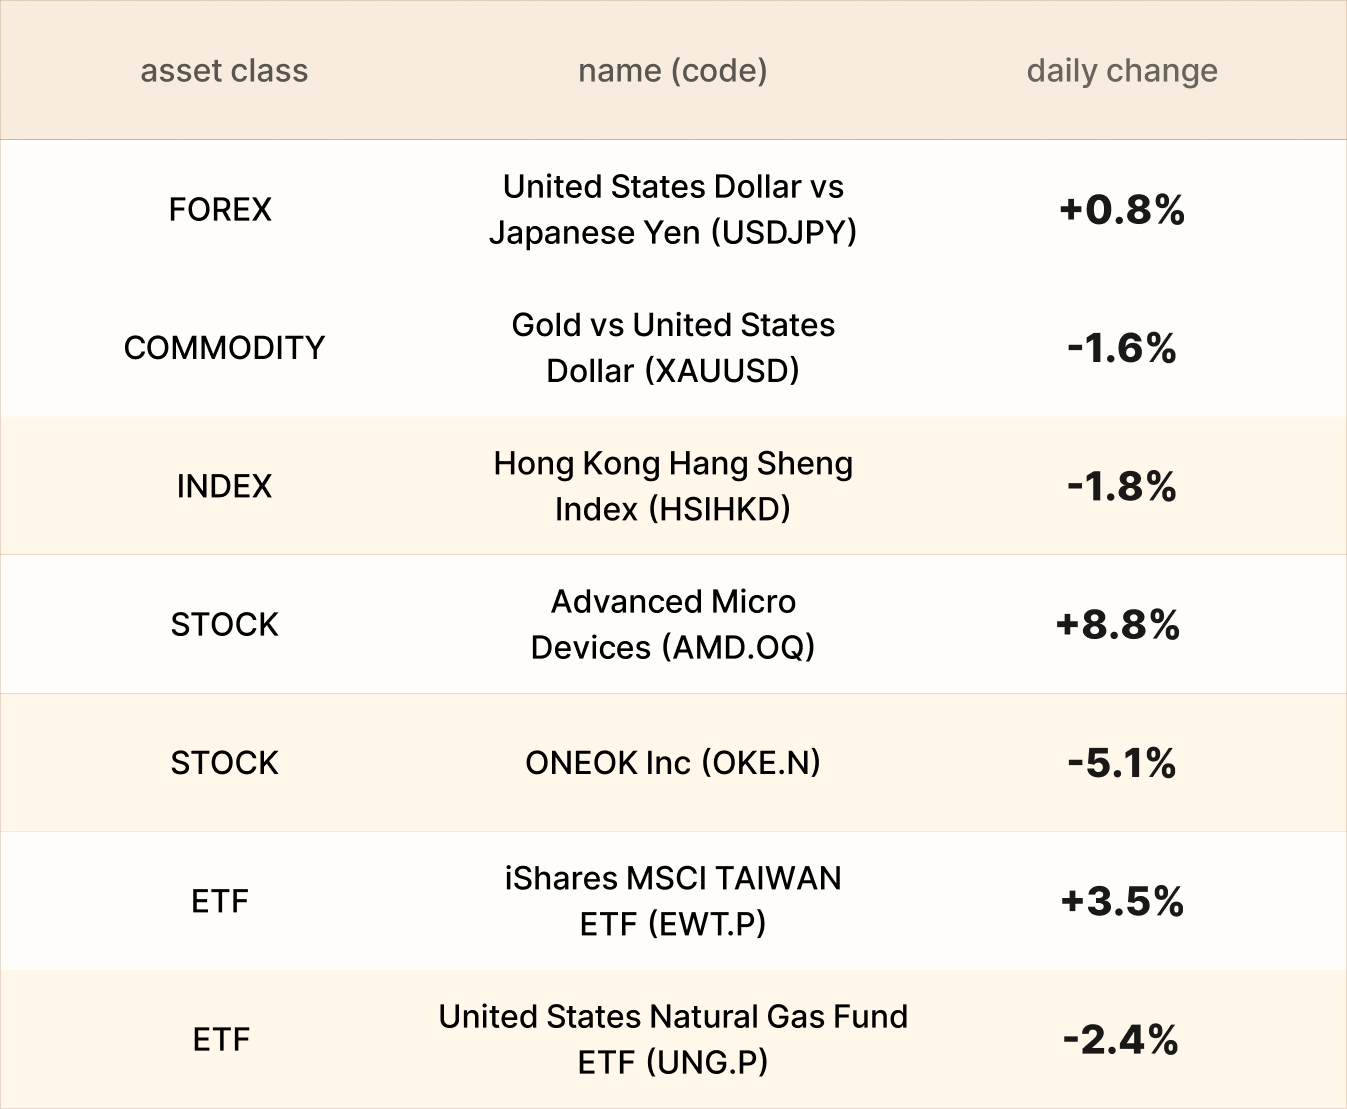This screenshot has height=1109, width=1347.
Task: Select the COMMODITY asset class cell
Action: point(224,348)
